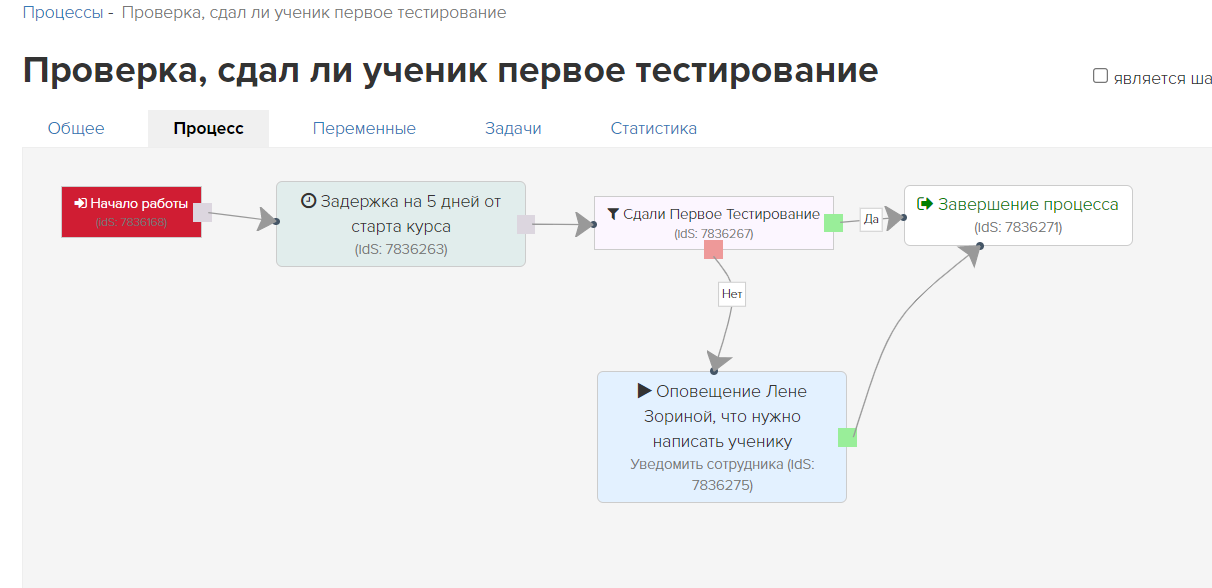
Task: Click '(IdS: 7836263)' under delay block
Action: [x=401, y=249]
